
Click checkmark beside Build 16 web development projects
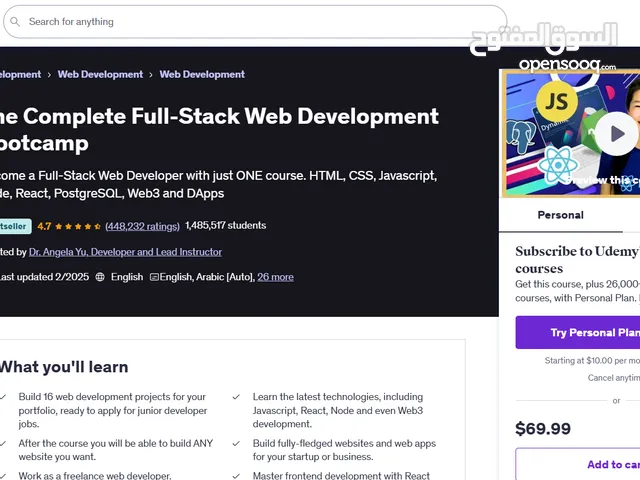3,397
